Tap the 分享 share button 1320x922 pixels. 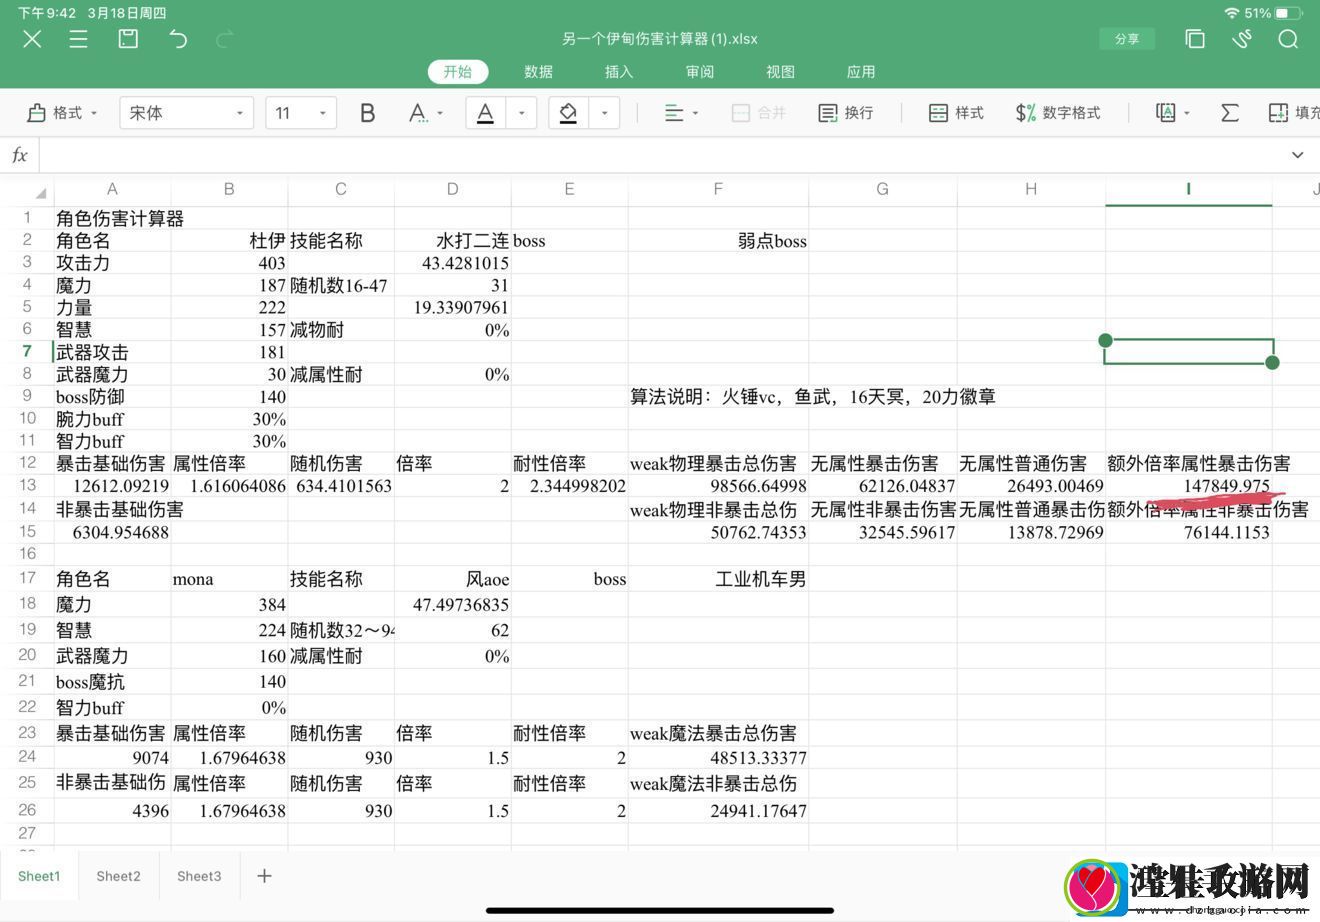click(1127, 39)
